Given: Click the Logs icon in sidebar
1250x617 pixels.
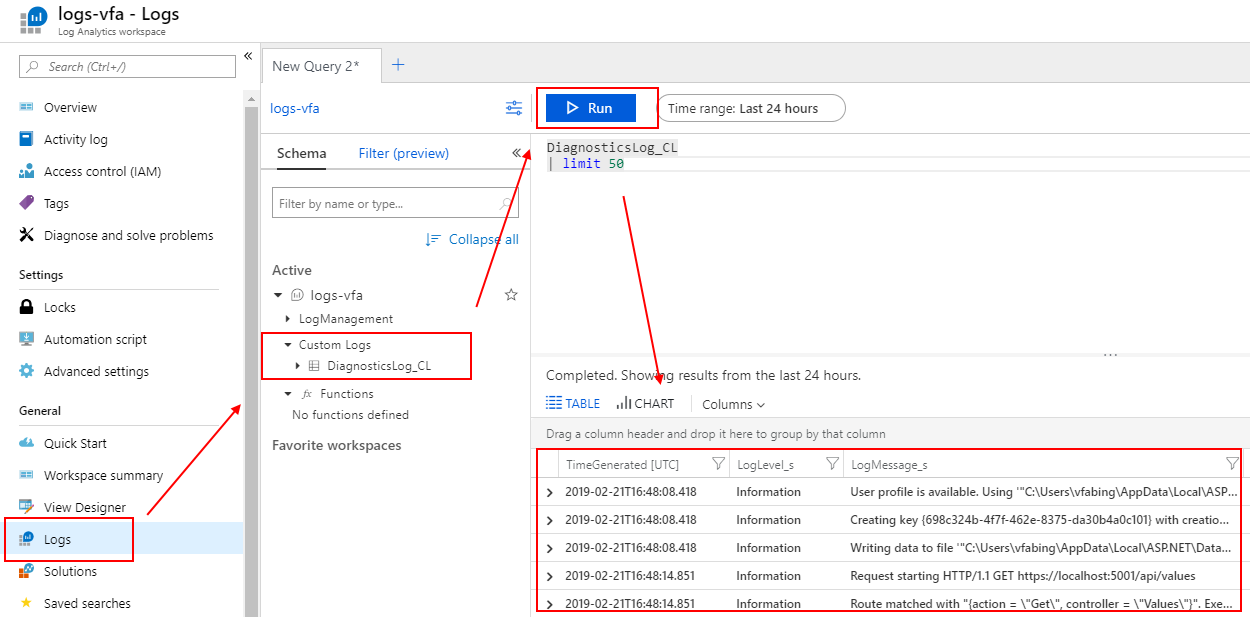Looking at the screenshot, I should 27,539.
